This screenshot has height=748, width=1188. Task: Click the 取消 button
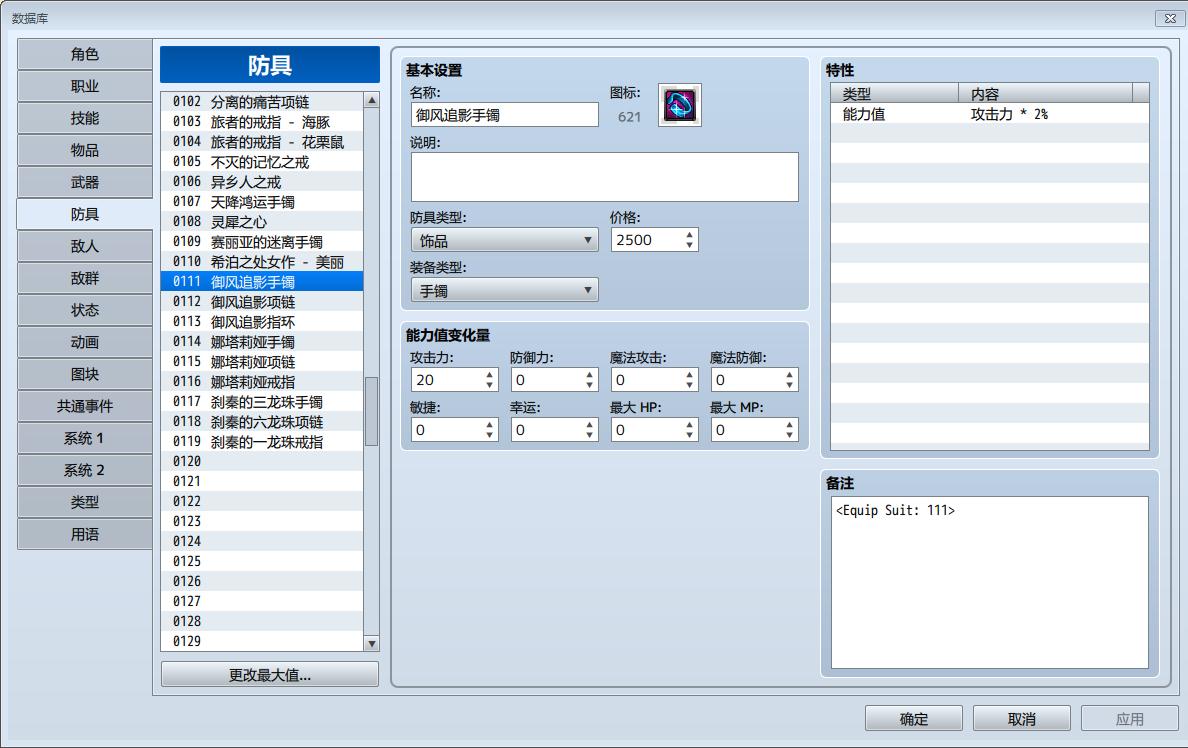pos(1021,718)
